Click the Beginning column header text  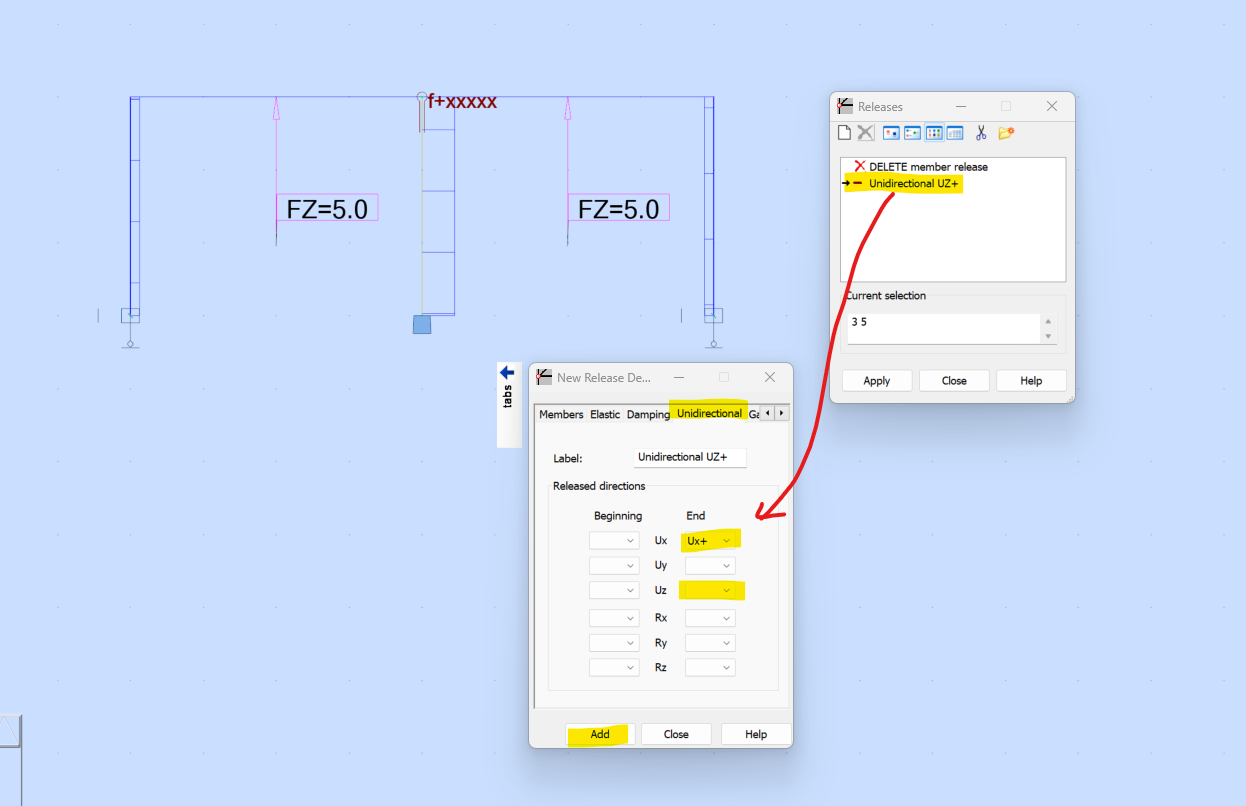618,516
